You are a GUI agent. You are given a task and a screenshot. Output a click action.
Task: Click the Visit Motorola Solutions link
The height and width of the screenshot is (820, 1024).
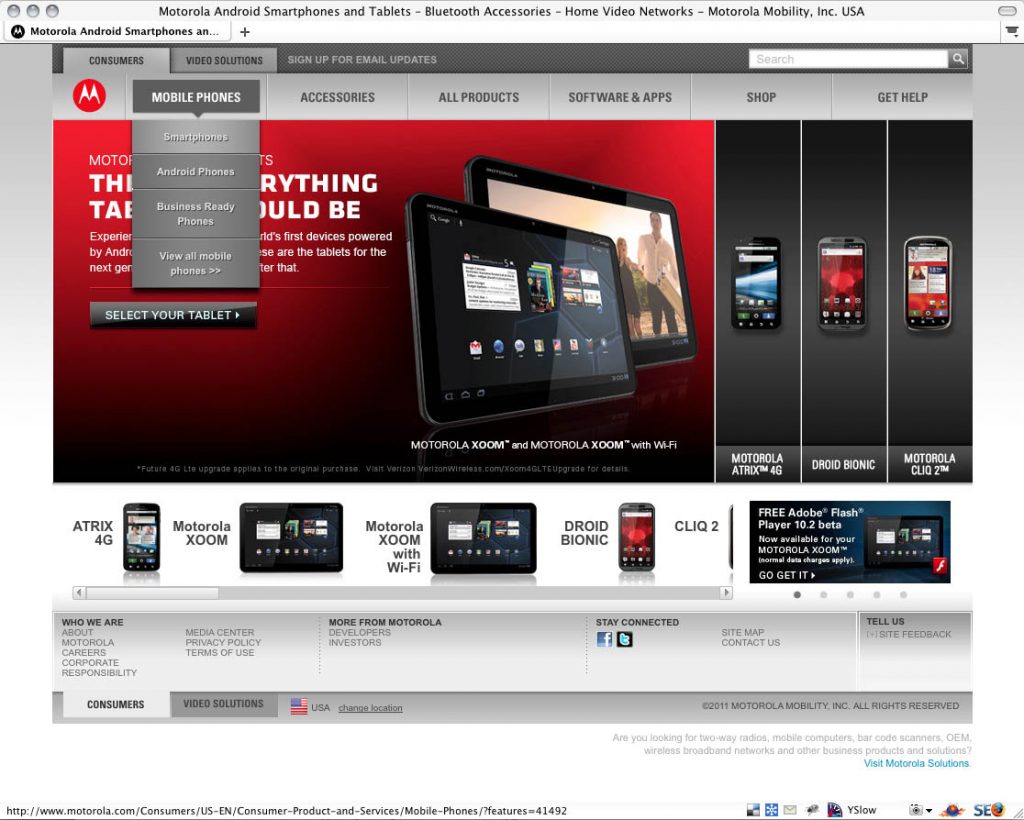point(916,763)
